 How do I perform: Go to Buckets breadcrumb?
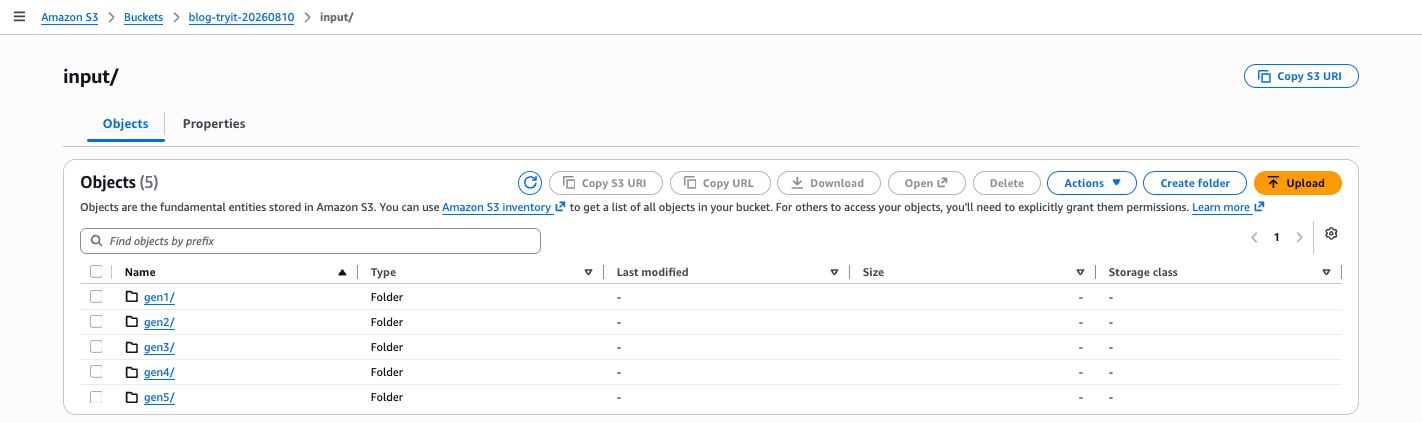[144, 18]
